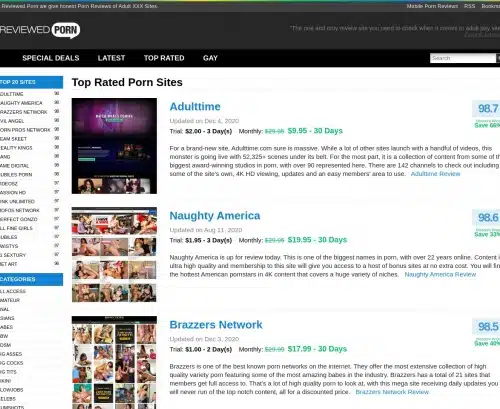Click the Naughty America thumbnail image
The width and height of the screenshot is (500, 409).
114,255
